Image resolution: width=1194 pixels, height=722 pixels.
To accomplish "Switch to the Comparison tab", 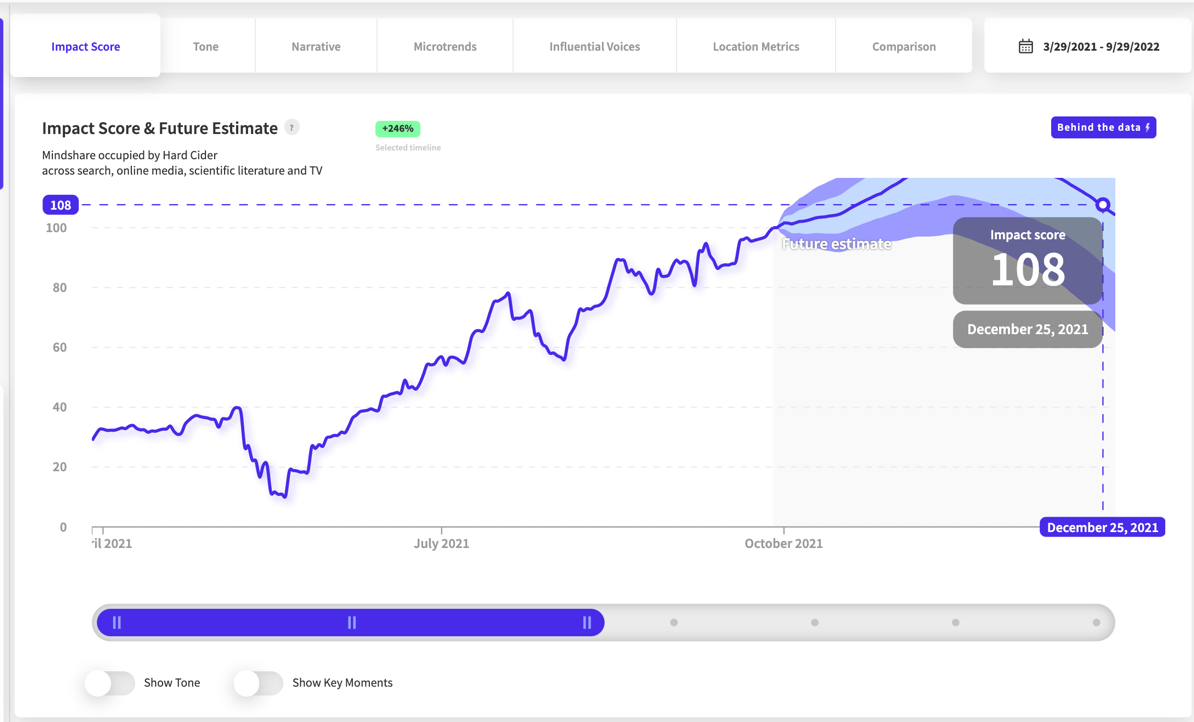I will [904, 46].
